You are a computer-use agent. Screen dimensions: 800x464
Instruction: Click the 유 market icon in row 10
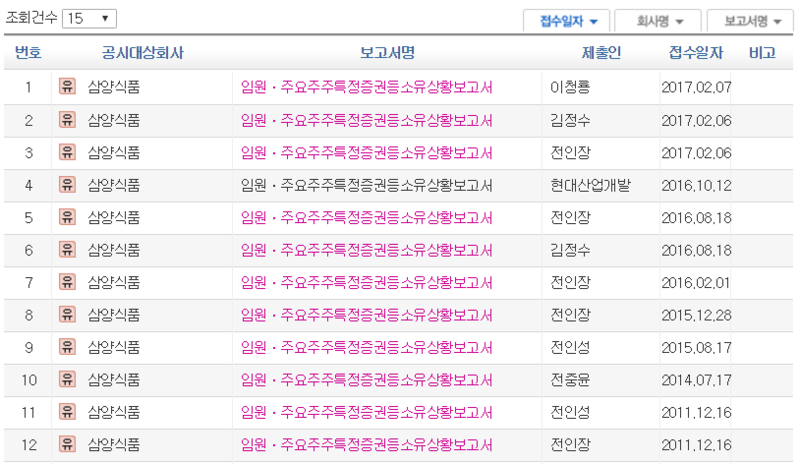[x=67, y=379]
